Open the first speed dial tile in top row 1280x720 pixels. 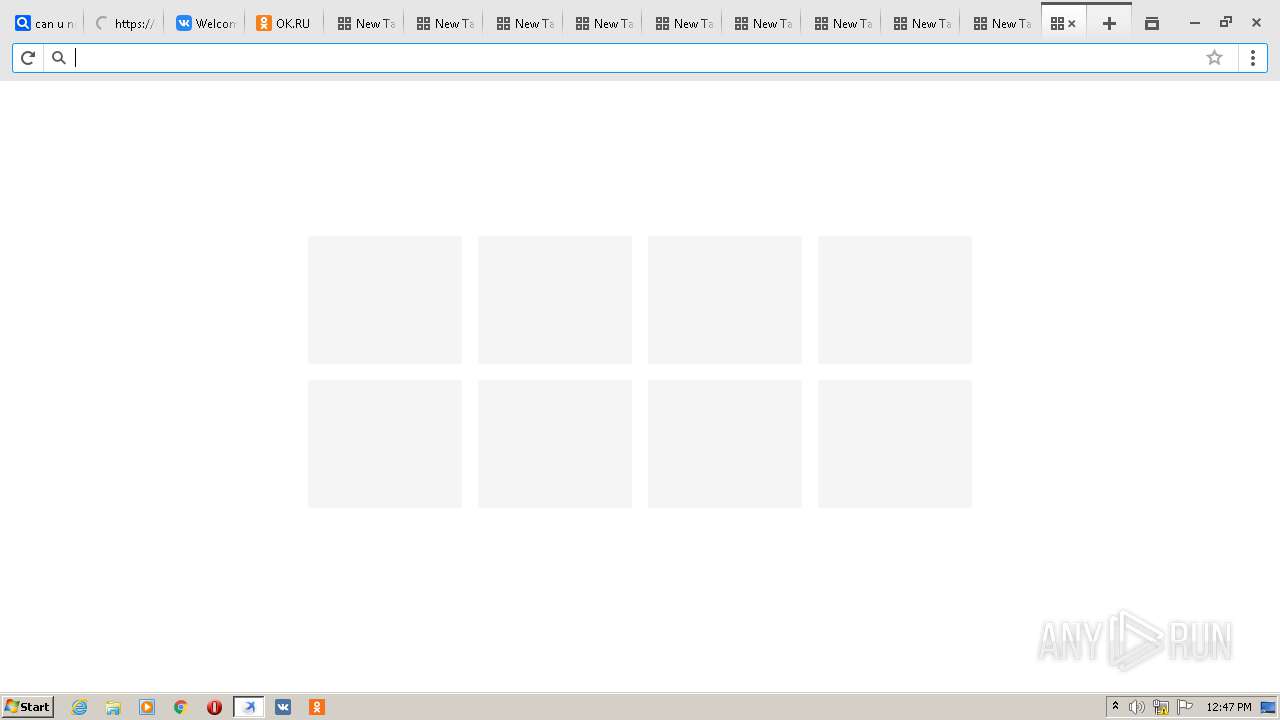tap(385, 300)
